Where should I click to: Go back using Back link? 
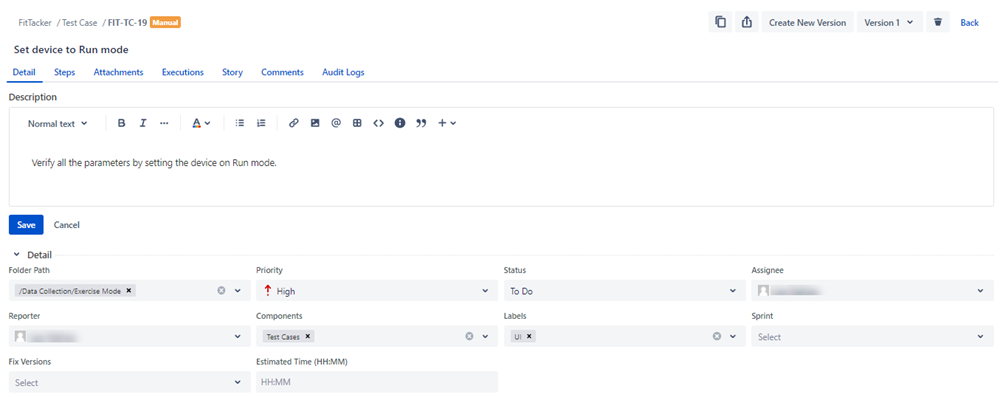(x=969, y=22)
